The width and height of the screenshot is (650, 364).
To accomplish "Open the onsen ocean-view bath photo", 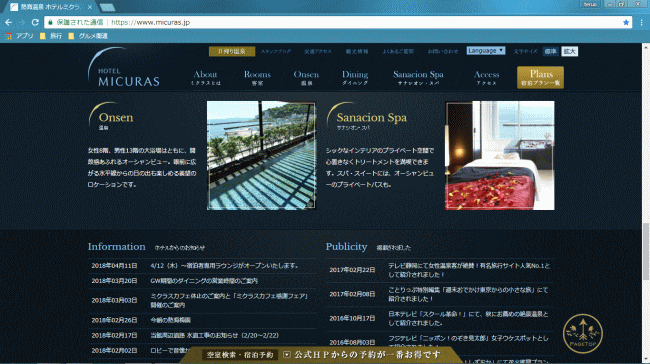I will point(261,155).
